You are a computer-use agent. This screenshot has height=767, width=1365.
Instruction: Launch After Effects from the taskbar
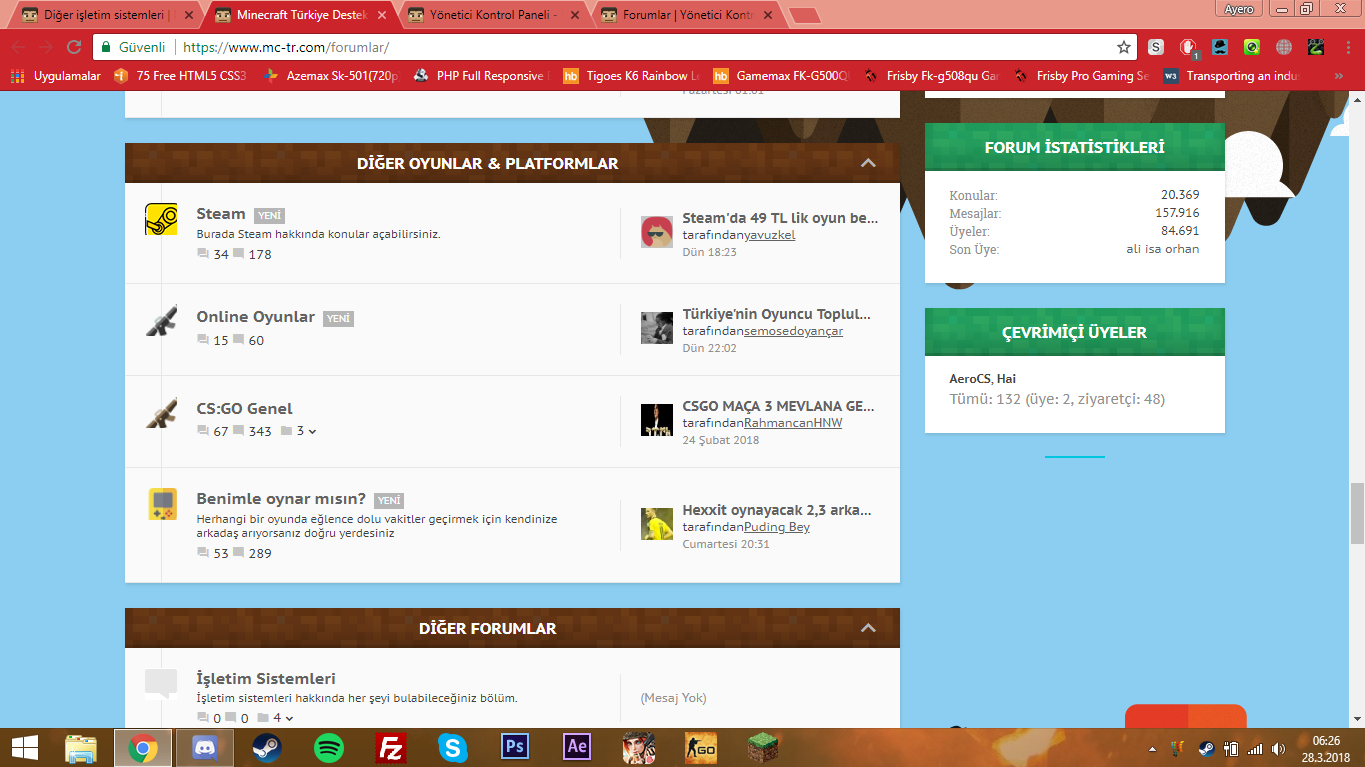point(577,747)
